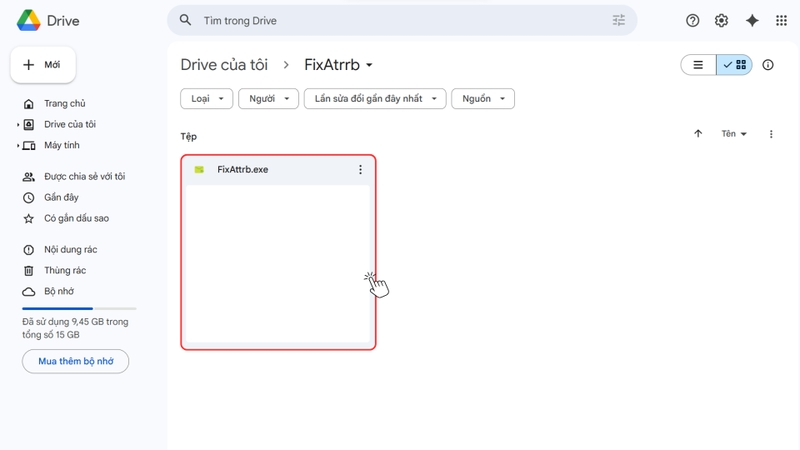Click the Nội dung rác spam icon

29,249
